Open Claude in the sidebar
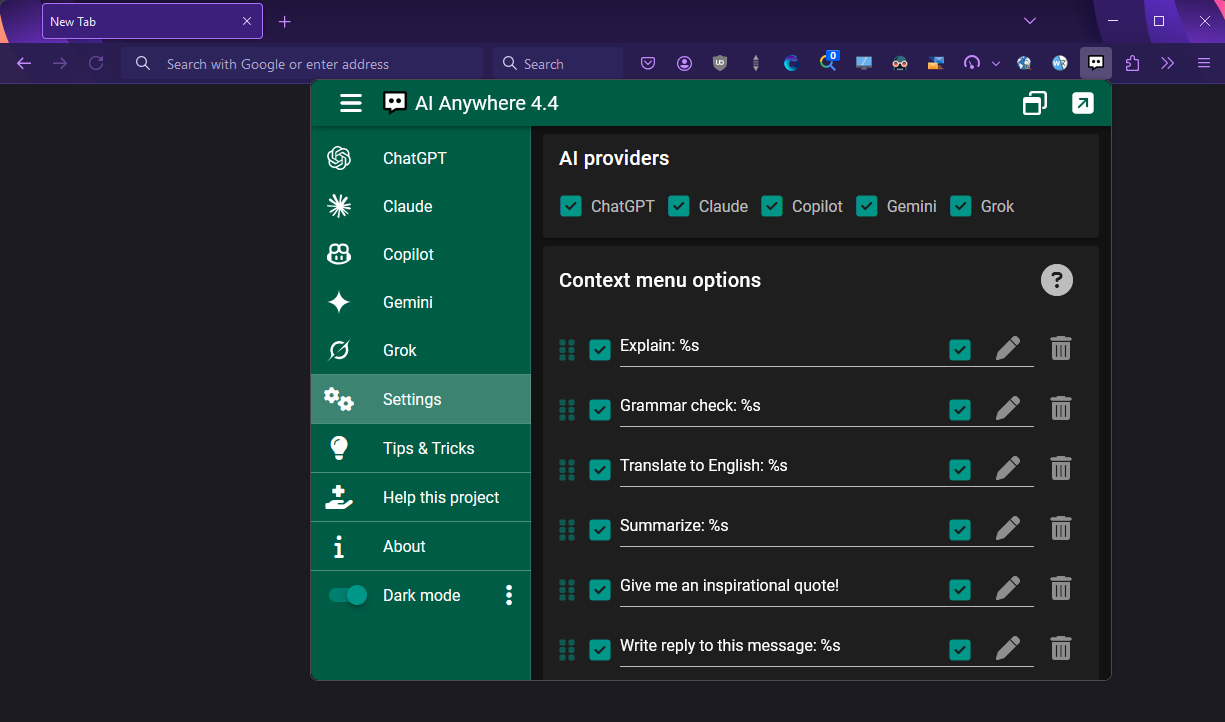The image size is (1225, 722). coord(421,206)
